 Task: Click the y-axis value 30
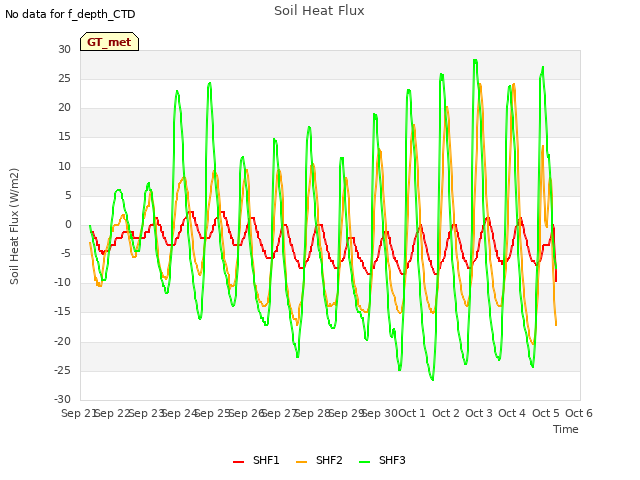(x=64, y=49)
